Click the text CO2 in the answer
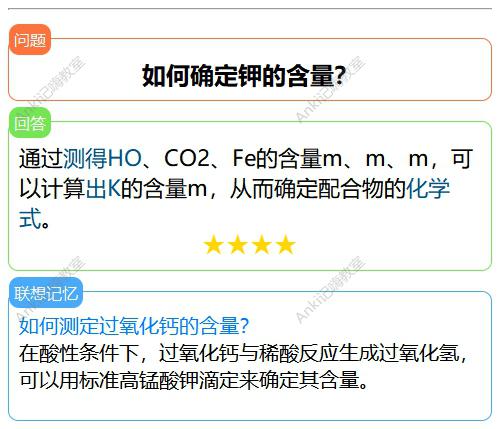 186,158
